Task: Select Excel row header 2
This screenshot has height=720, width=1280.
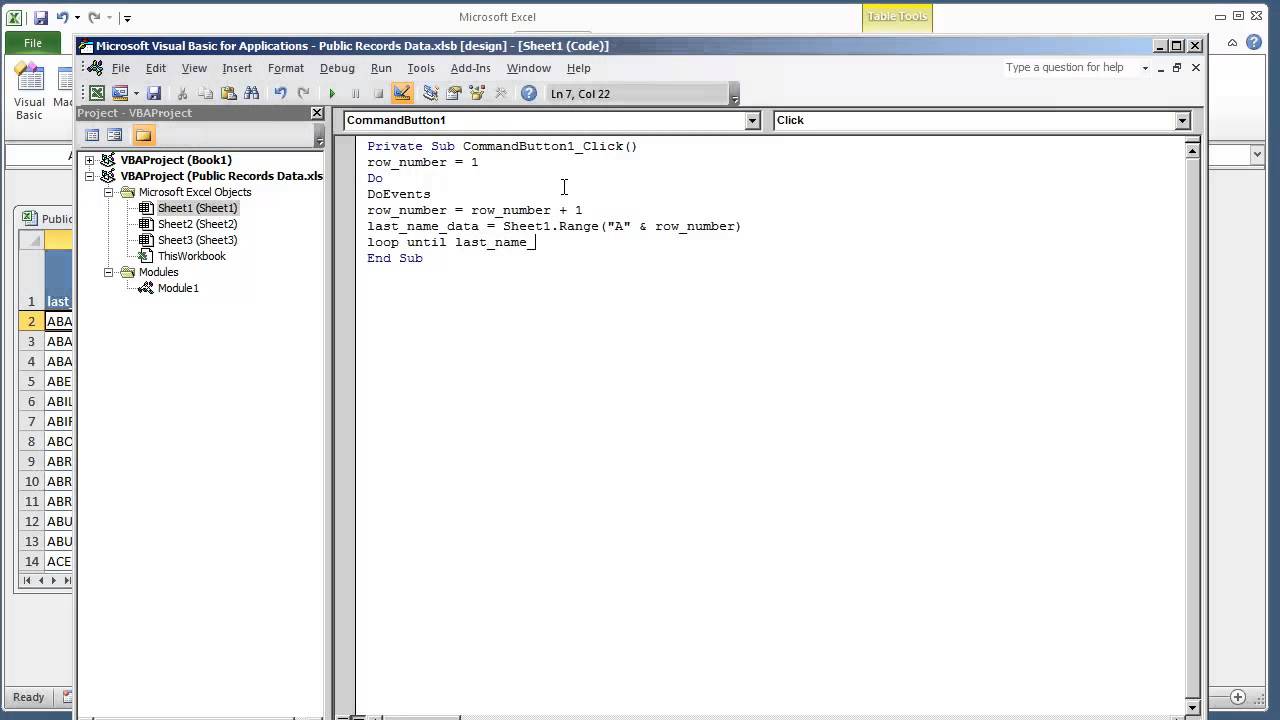Action: click(x=31, y=321)
